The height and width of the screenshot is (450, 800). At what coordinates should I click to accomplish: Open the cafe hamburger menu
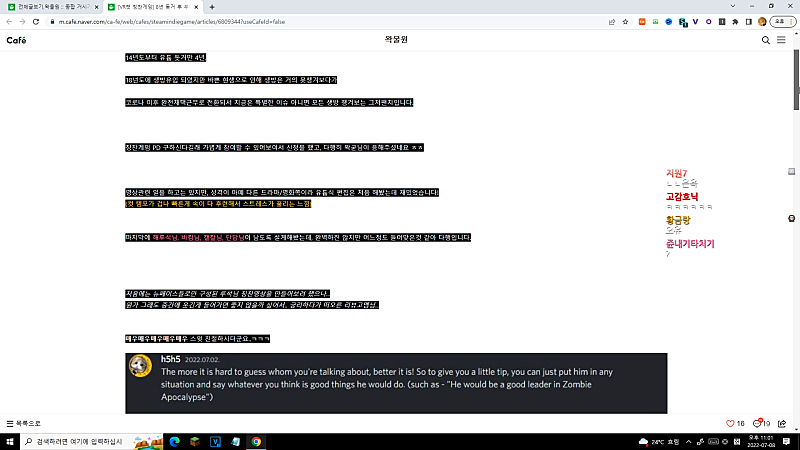(781, 40)
